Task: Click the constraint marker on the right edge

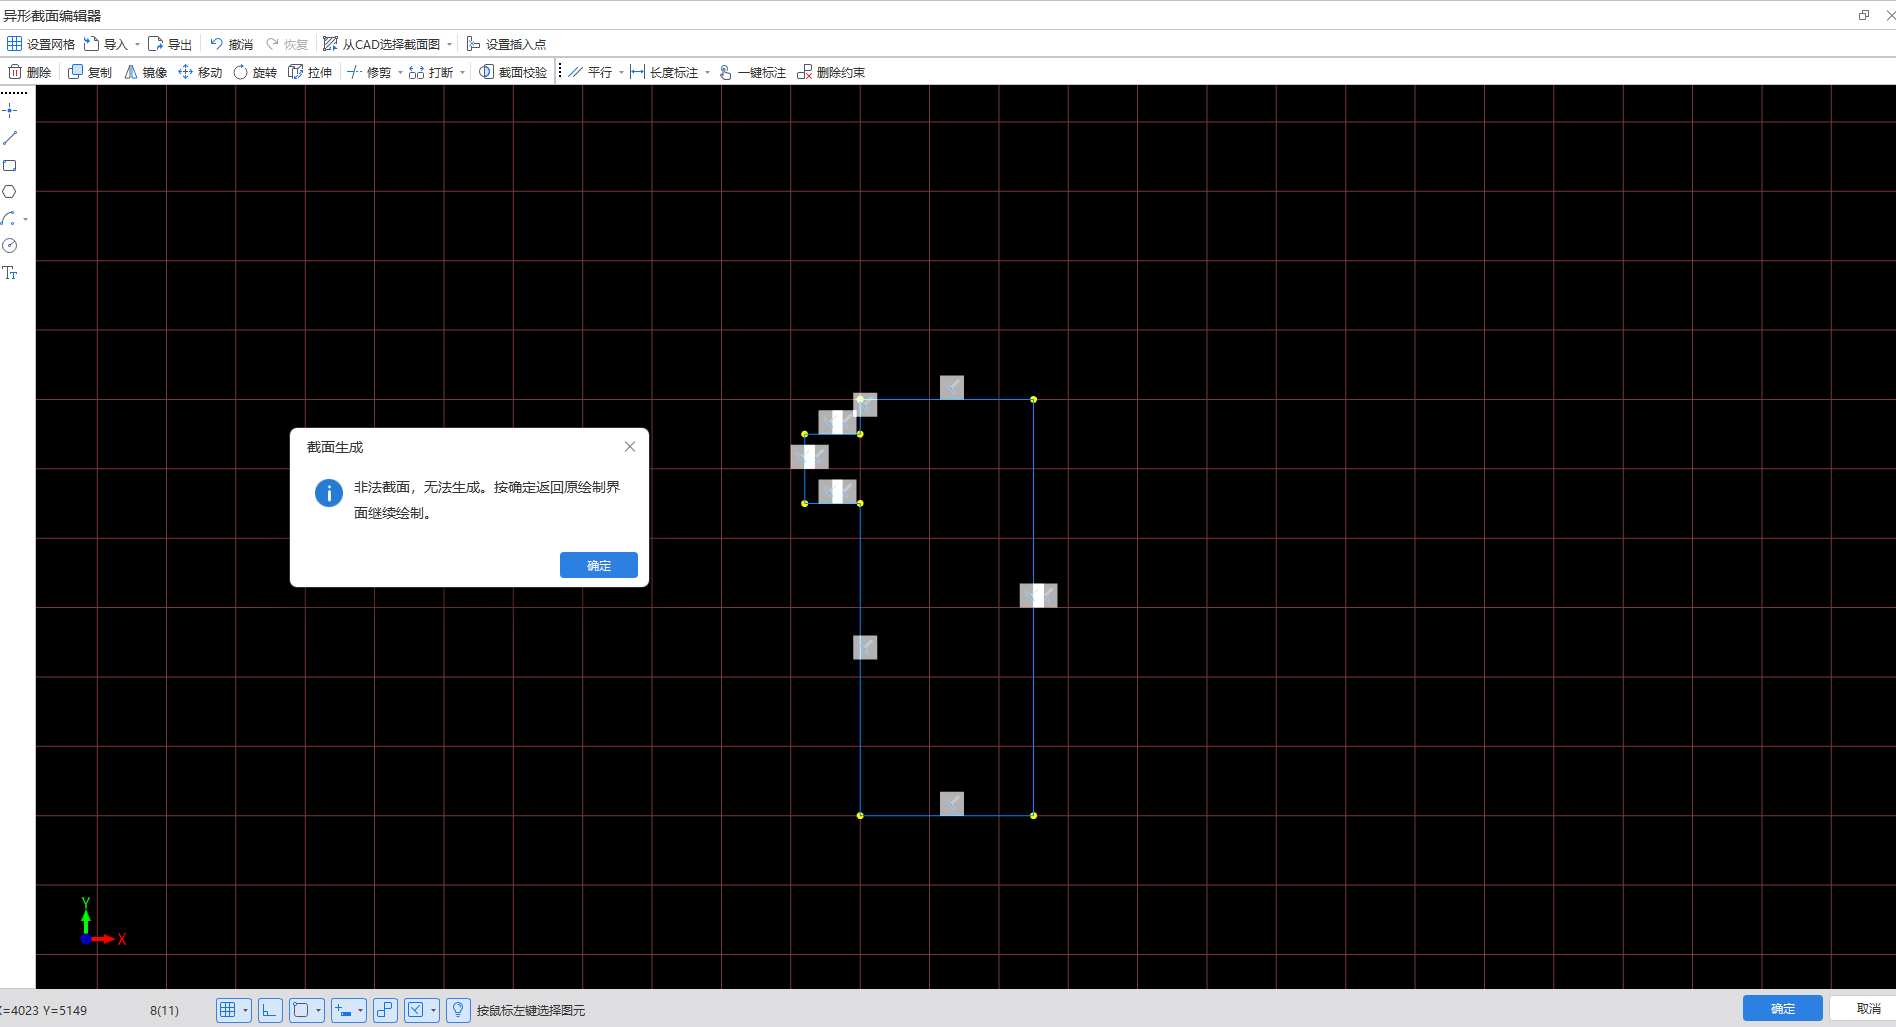Action: coord(1038,595)
